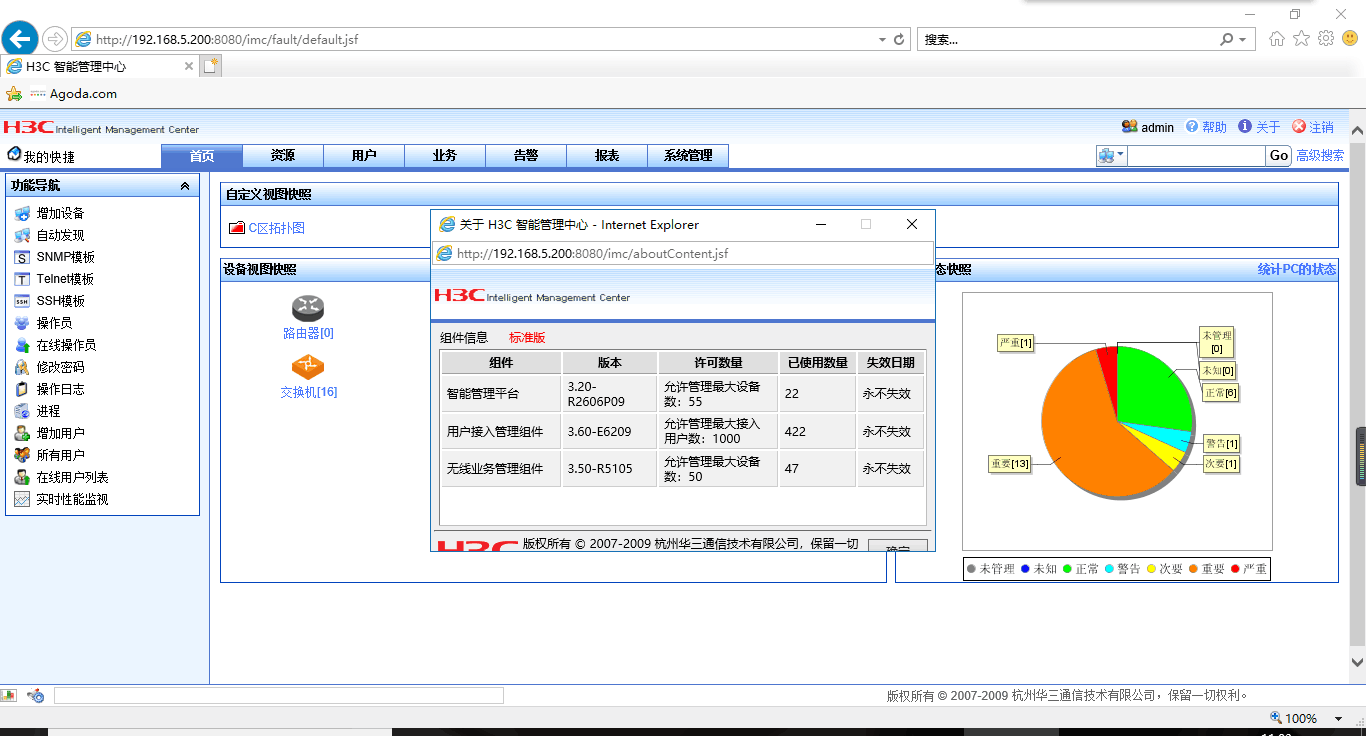Open a new browser tab
Viewport: 1366px width, 736px height.
point(210,66)
